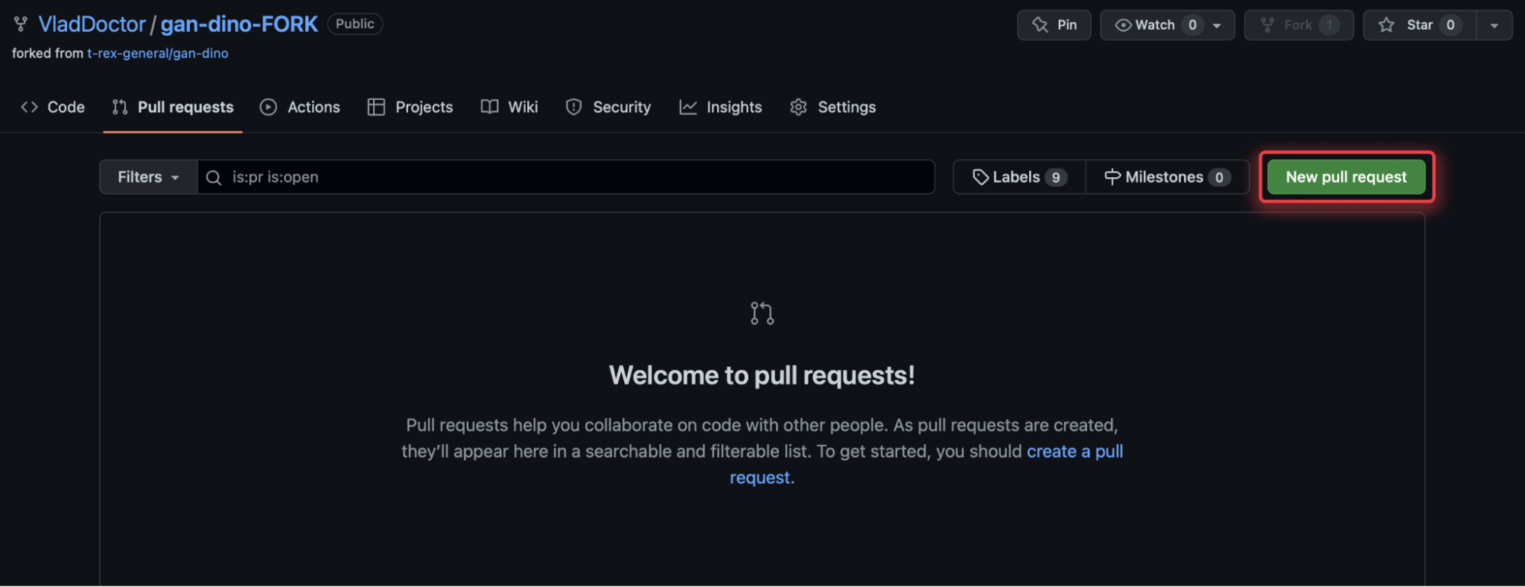Follow the create a pull request link

pyautogui.click(x=1075, y=451)
